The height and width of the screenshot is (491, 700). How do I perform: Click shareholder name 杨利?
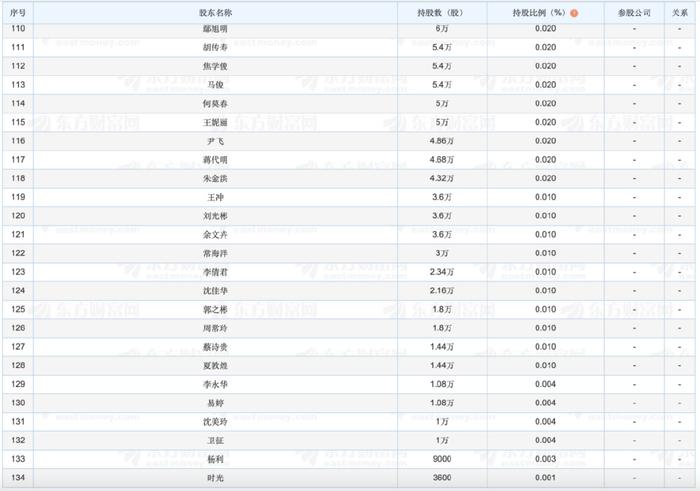pos(215,459)
